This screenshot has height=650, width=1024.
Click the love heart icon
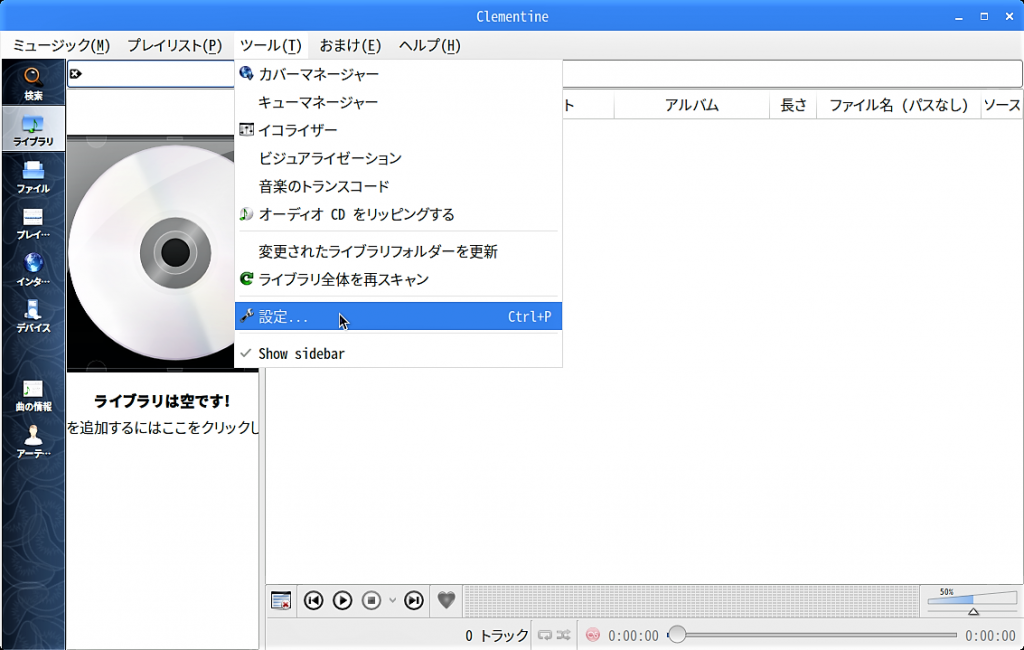pyautogui.click(x=446, y=600)
